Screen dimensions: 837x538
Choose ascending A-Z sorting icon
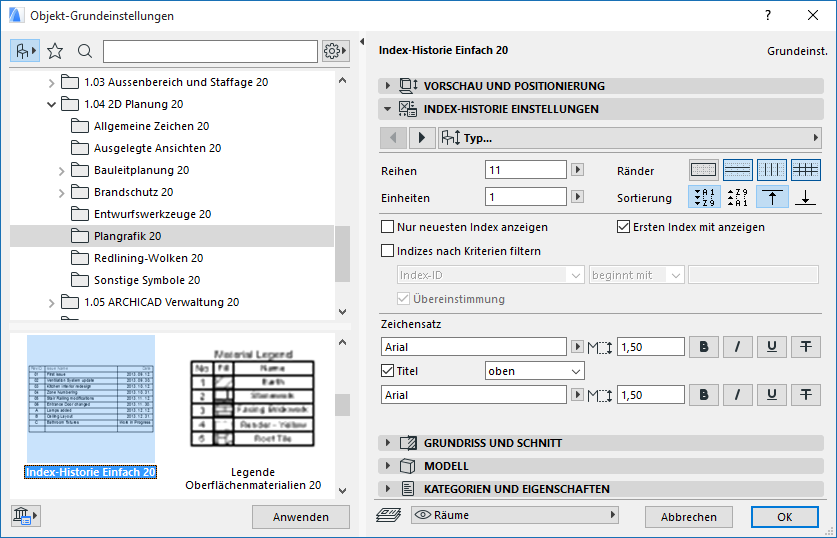[704, 197]
